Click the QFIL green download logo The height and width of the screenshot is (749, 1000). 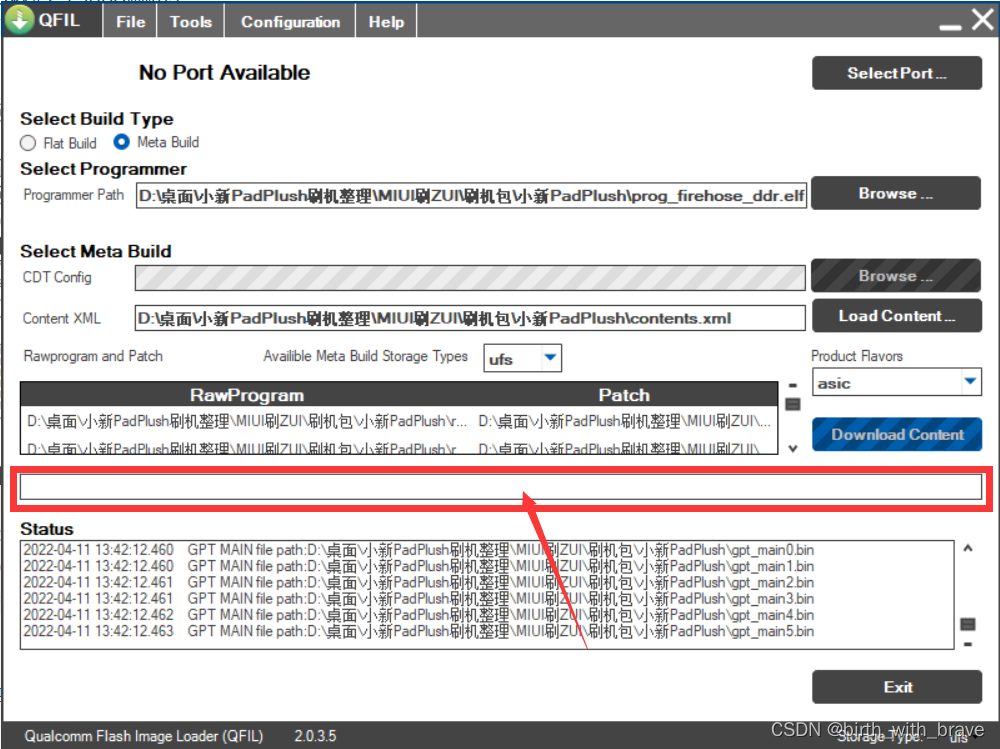coord(19,20)
